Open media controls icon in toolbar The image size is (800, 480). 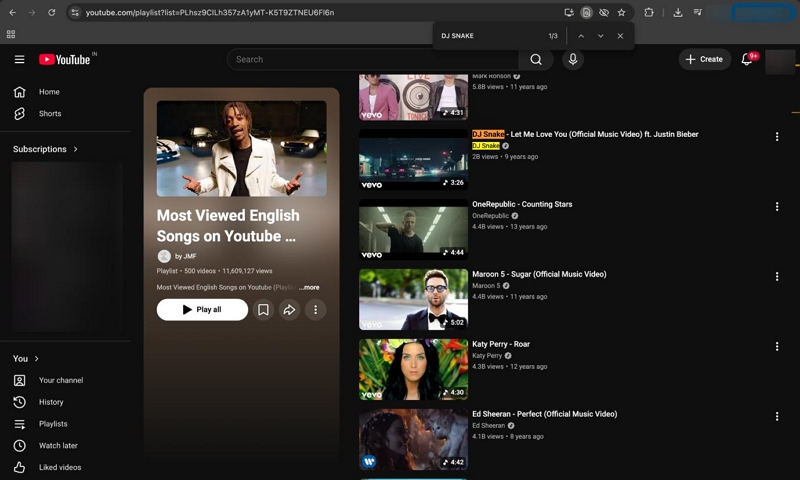(x=697, y=12)
